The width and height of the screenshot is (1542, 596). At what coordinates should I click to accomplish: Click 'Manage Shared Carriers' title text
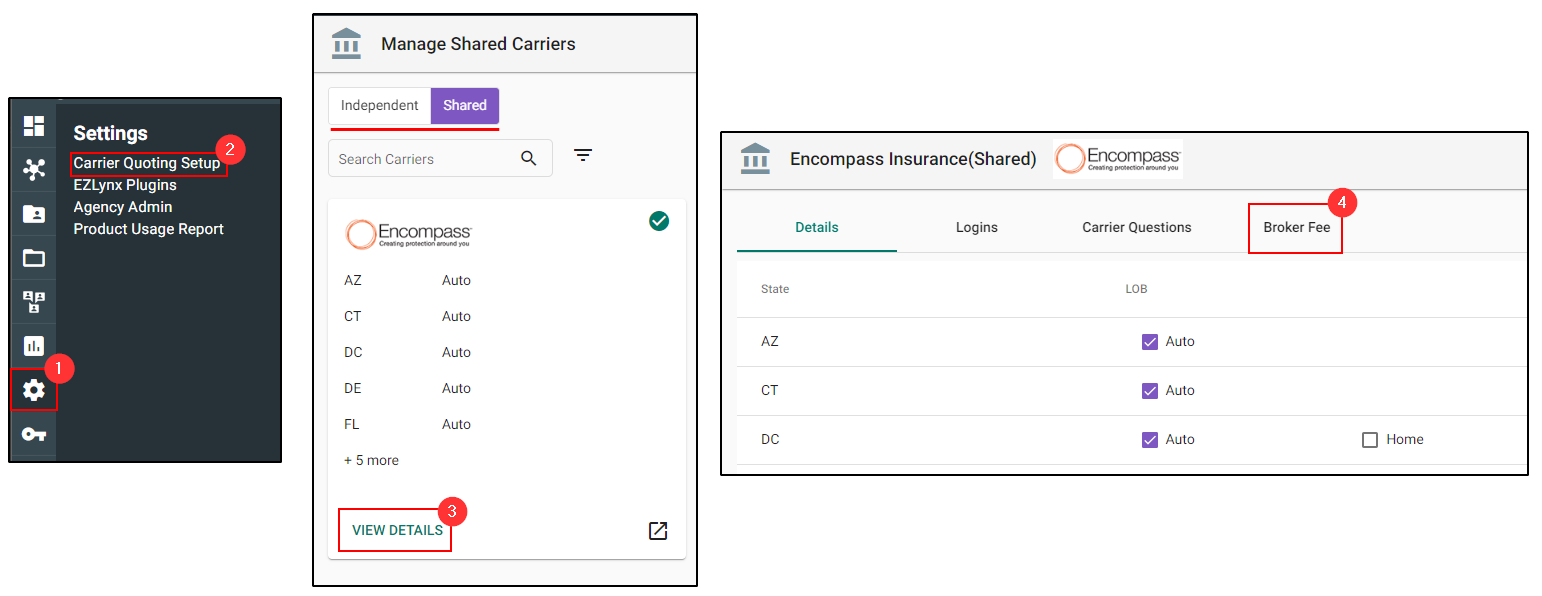click(478, 44)
